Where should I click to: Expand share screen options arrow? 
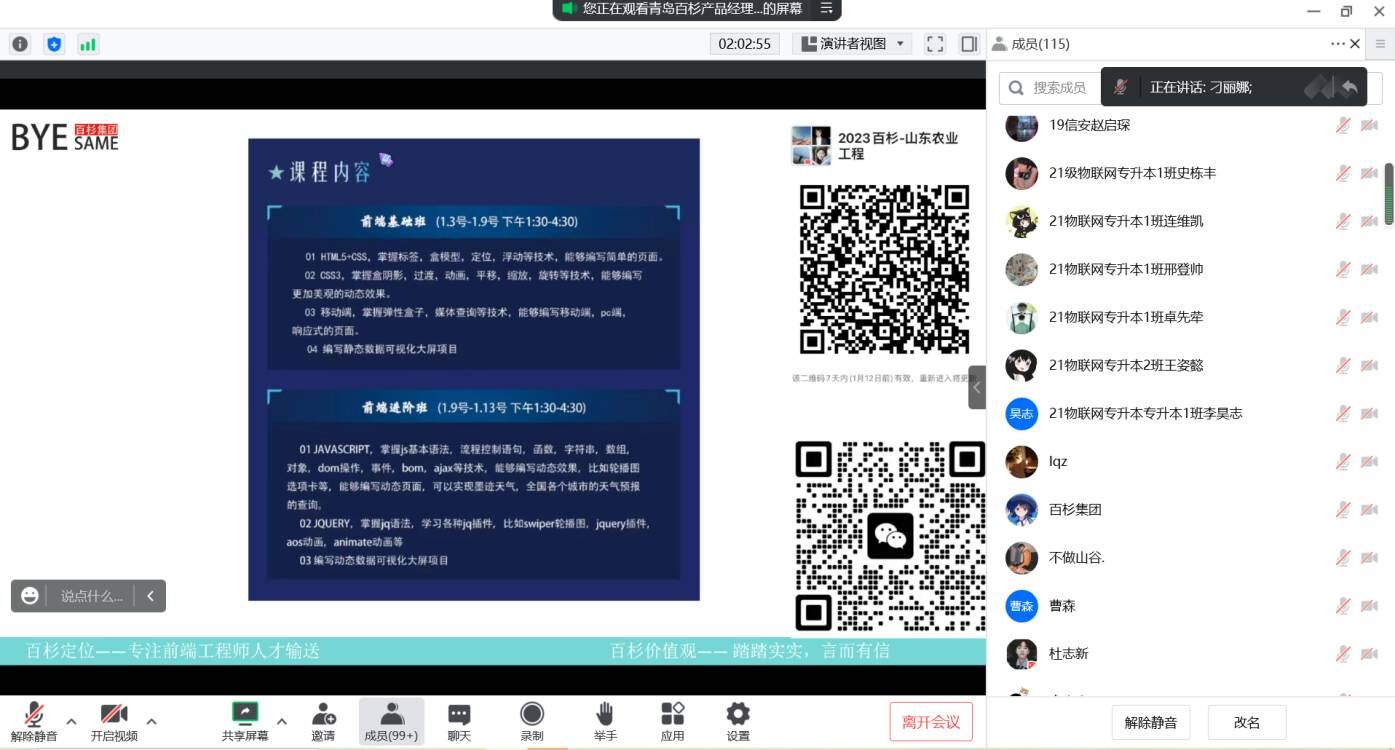click(282, 721)
